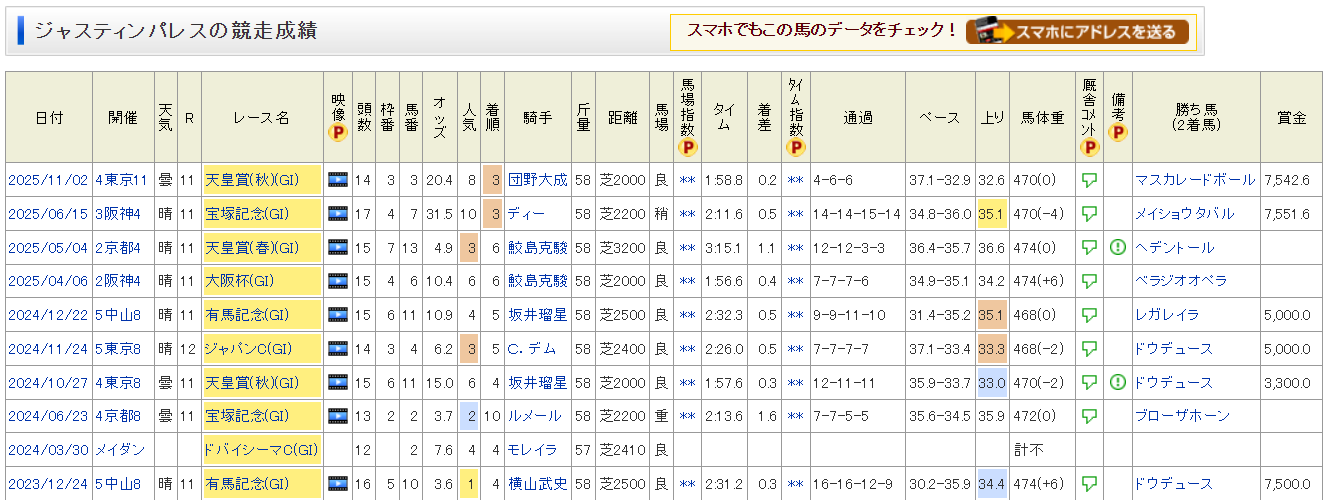This screenshot has width=1339, height=500.
Task: Click premium P icon under タイム指数 header
Action: tap(795, 148)
